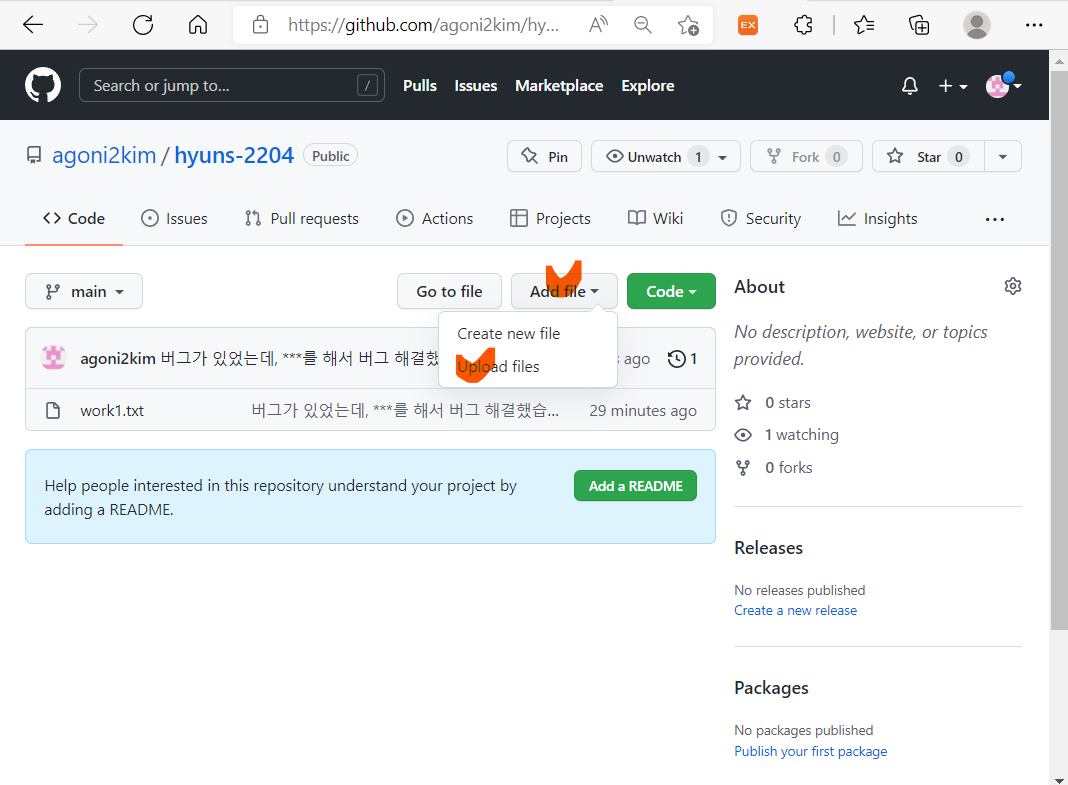The width and height of the screenshot is (1068, 785).
Task: Open the Security tab
Action: [760, 219]
